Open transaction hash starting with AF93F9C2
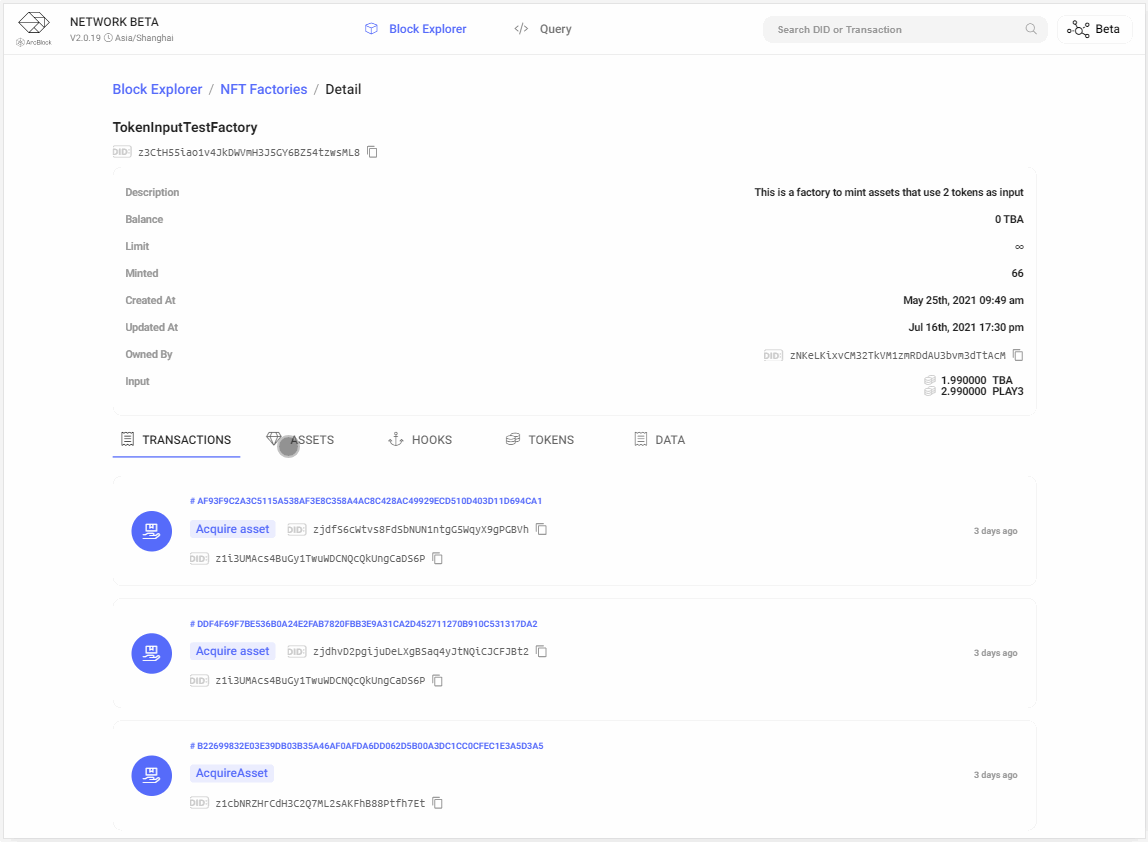Image resolution: width=1148 pixels, height=842 pixels. point(366,501)
